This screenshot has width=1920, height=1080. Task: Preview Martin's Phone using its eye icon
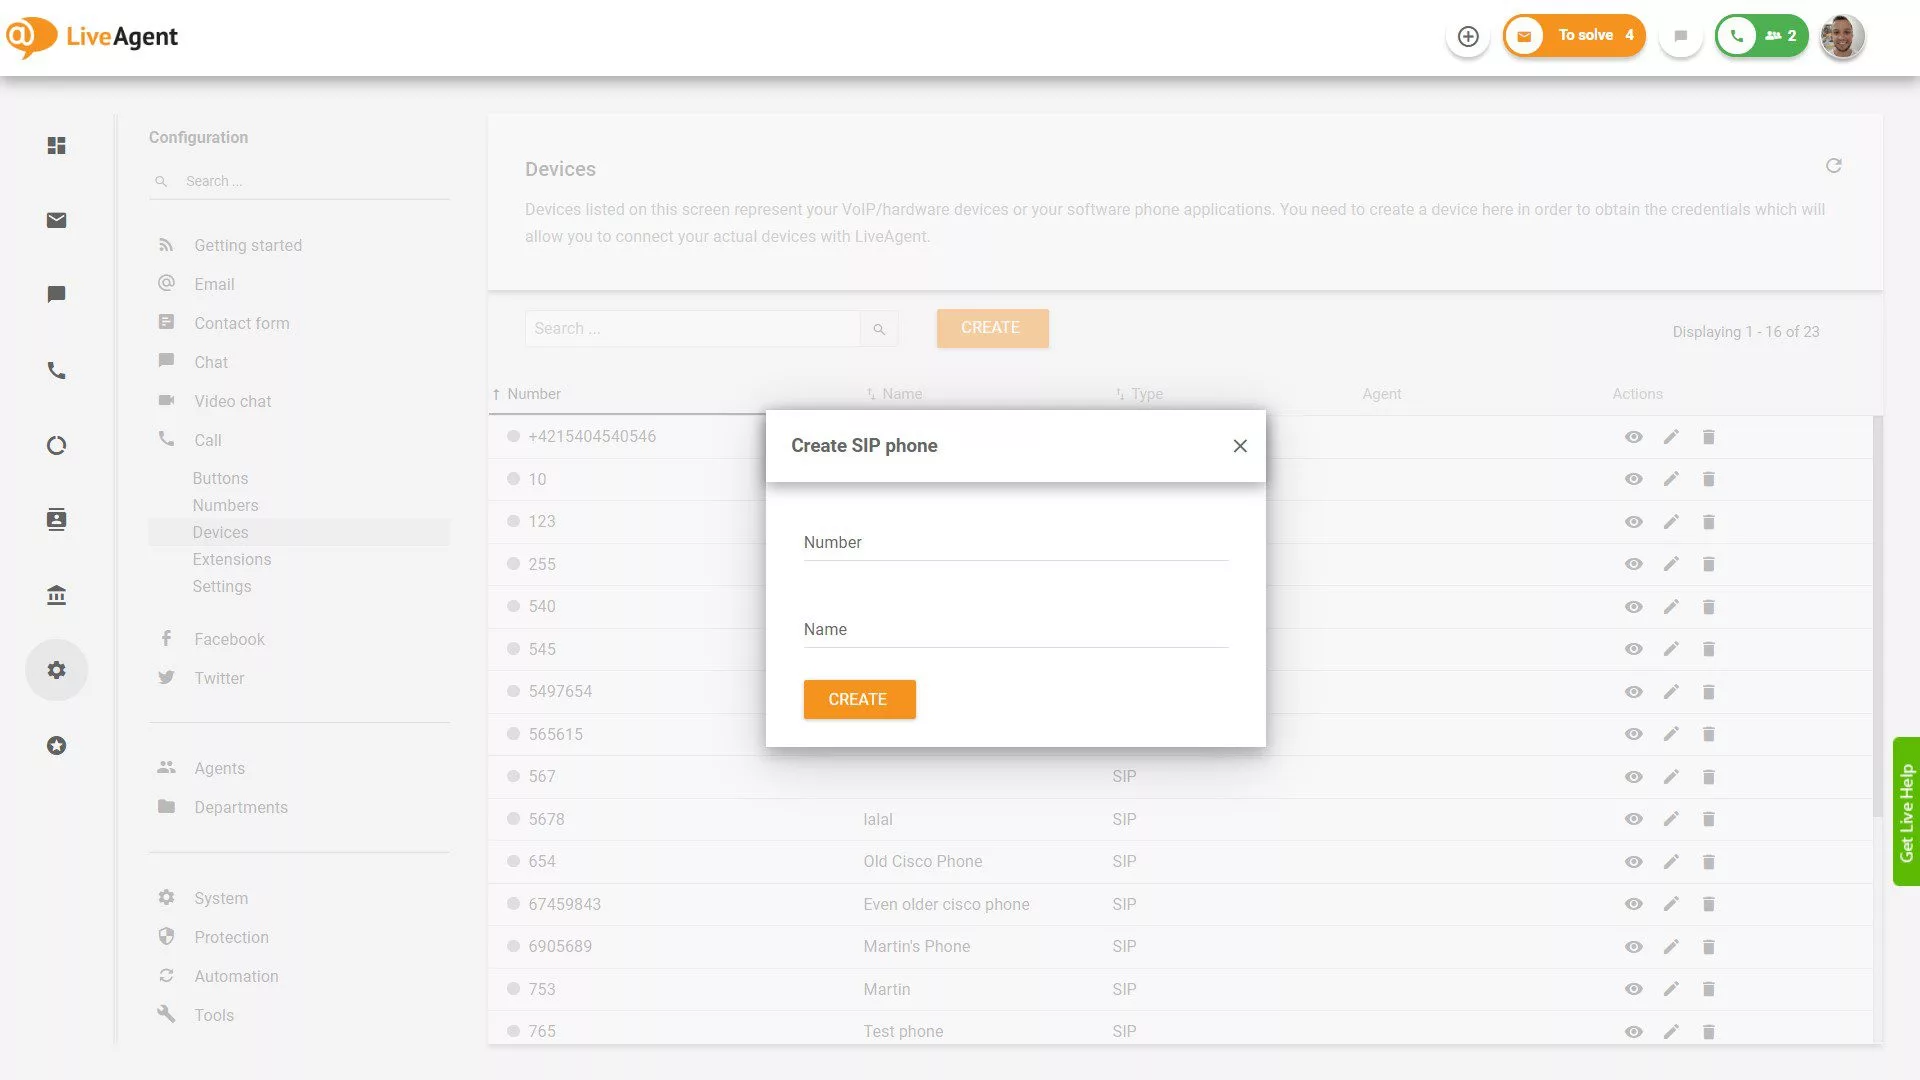click(x=1633, y=946)
